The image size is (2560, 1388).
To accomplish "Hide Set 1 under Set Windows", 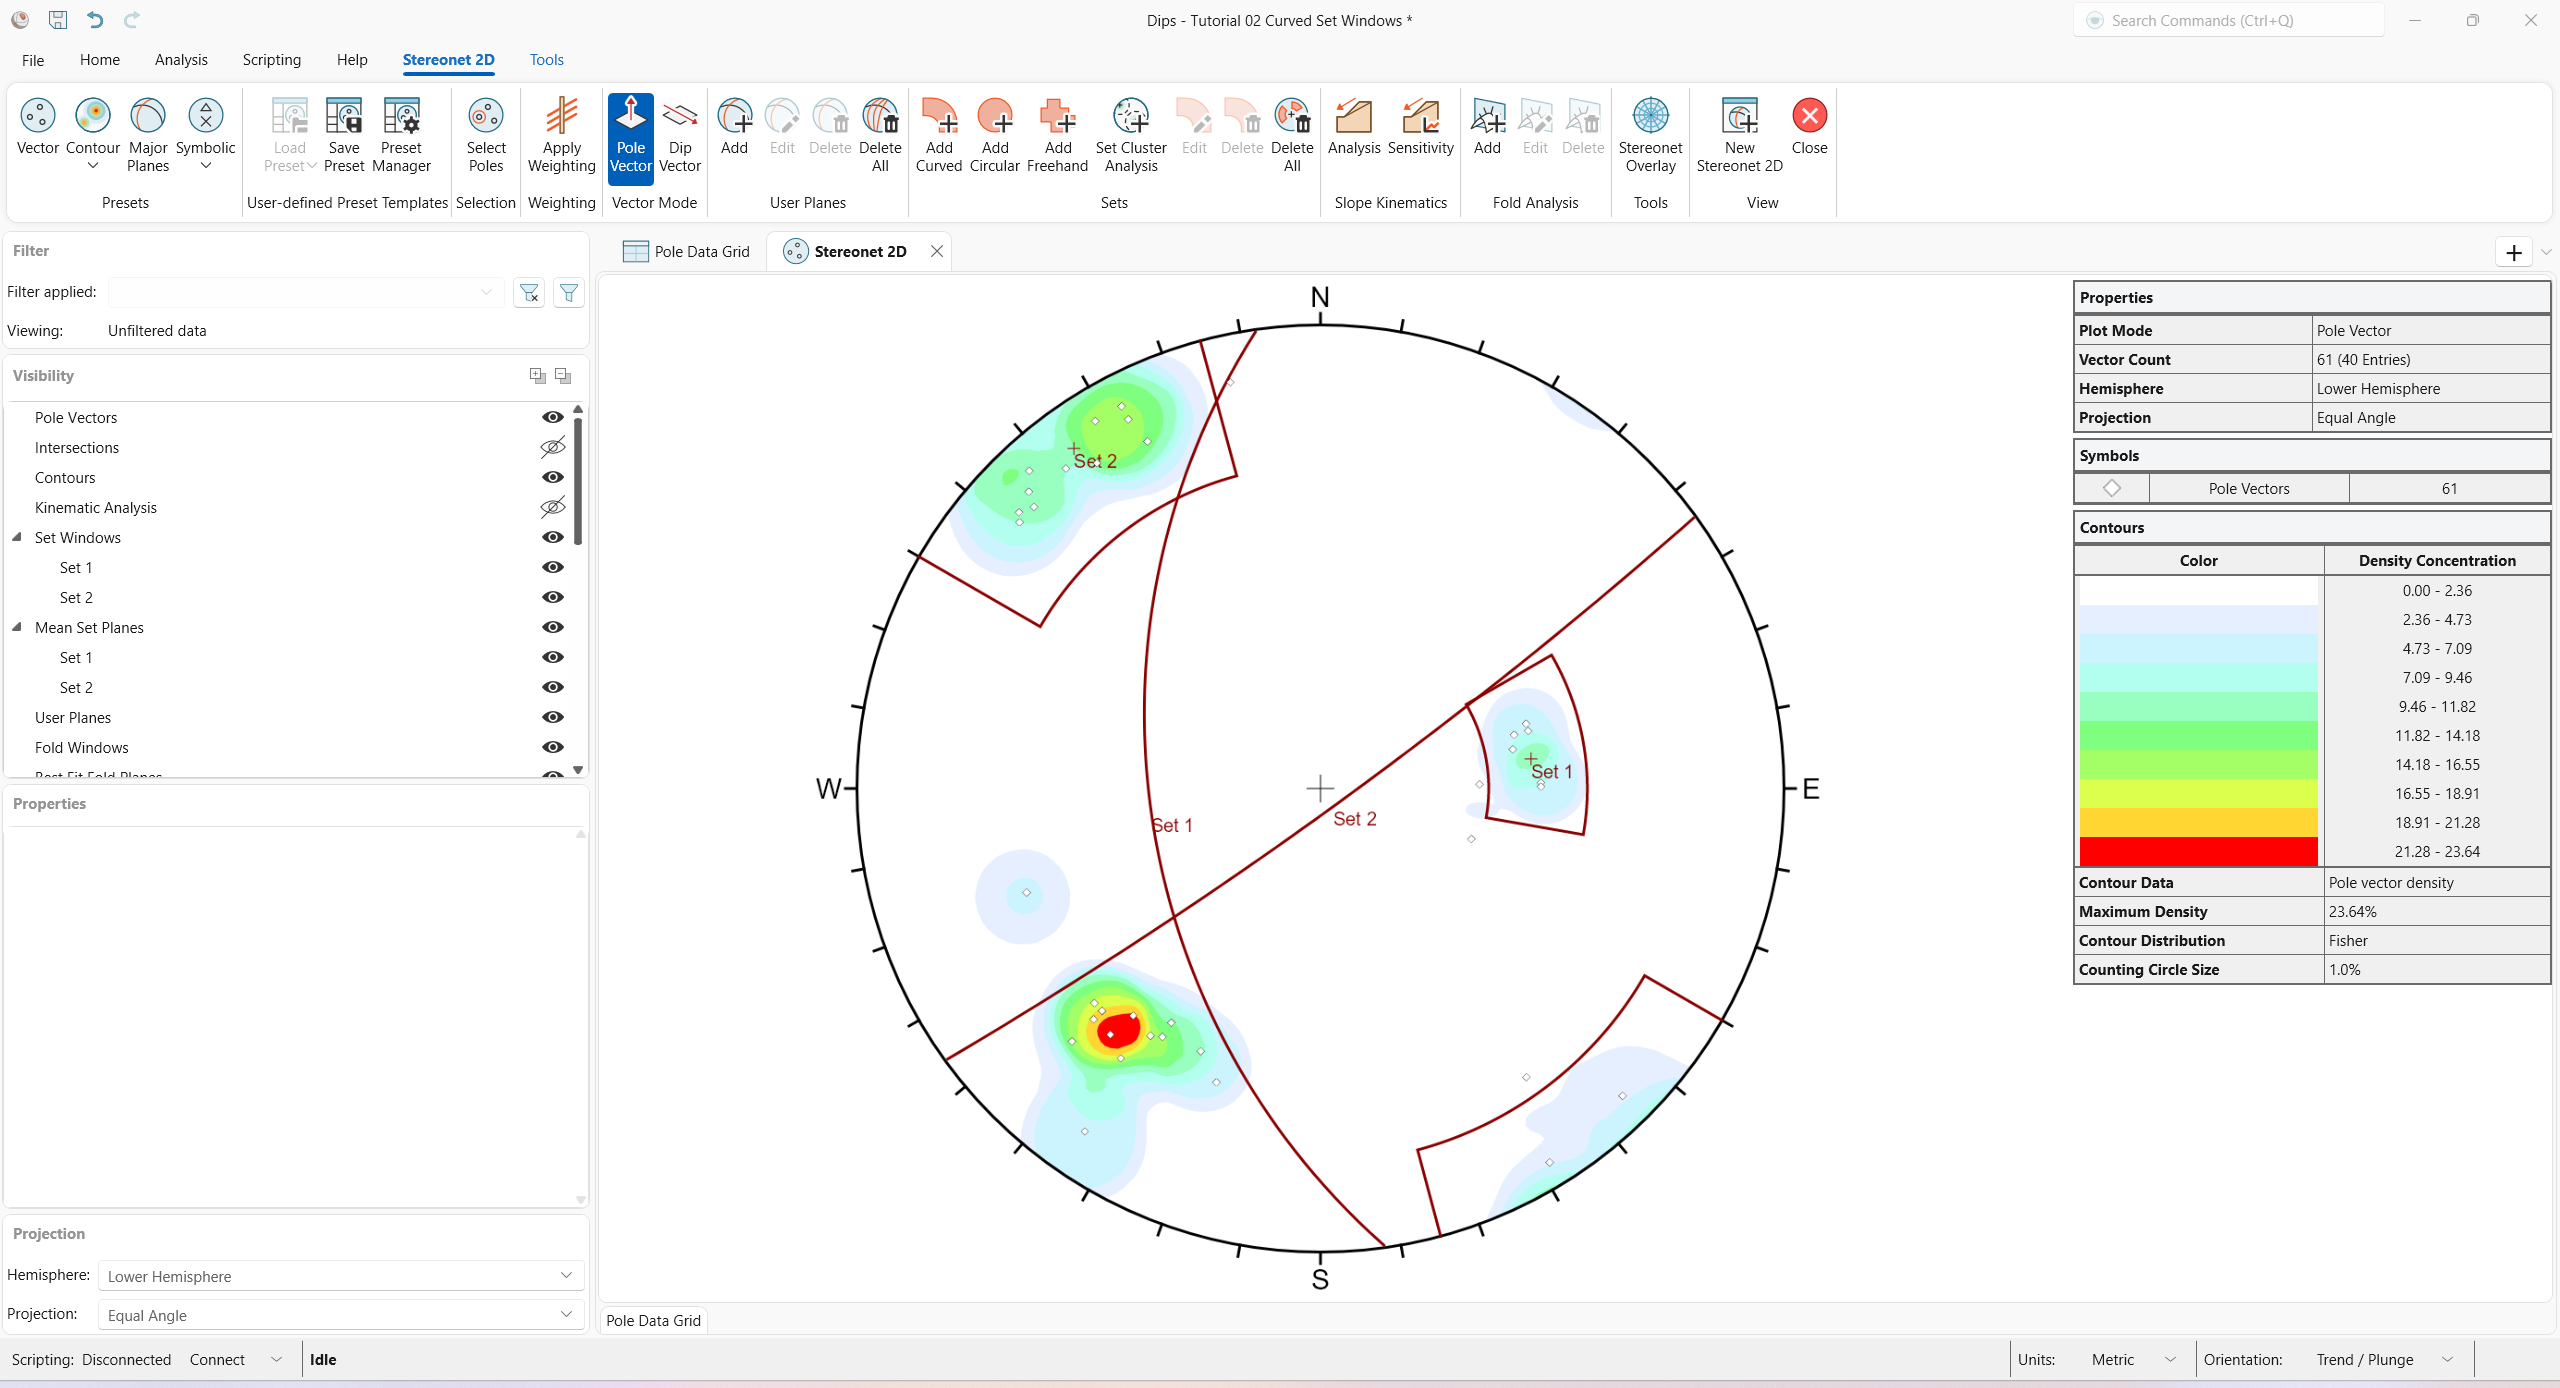I will coord(553,567).
